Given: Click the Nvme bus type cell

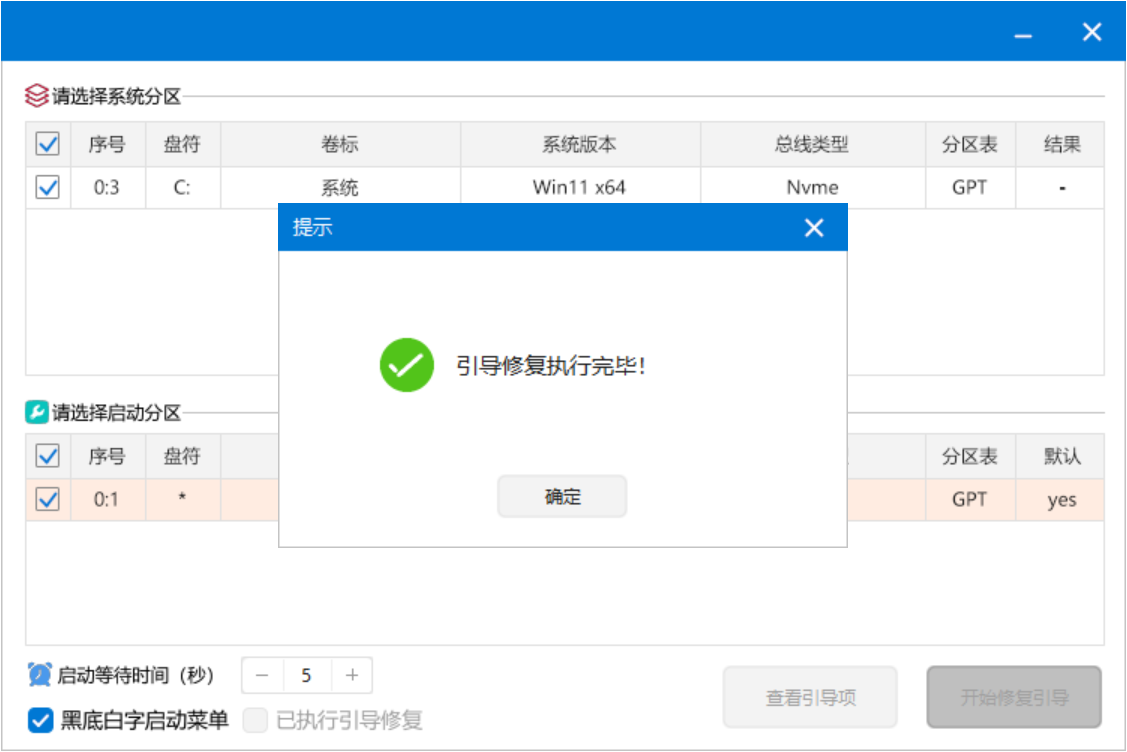Looking at the screenshot, I should [x=812, y=188].
